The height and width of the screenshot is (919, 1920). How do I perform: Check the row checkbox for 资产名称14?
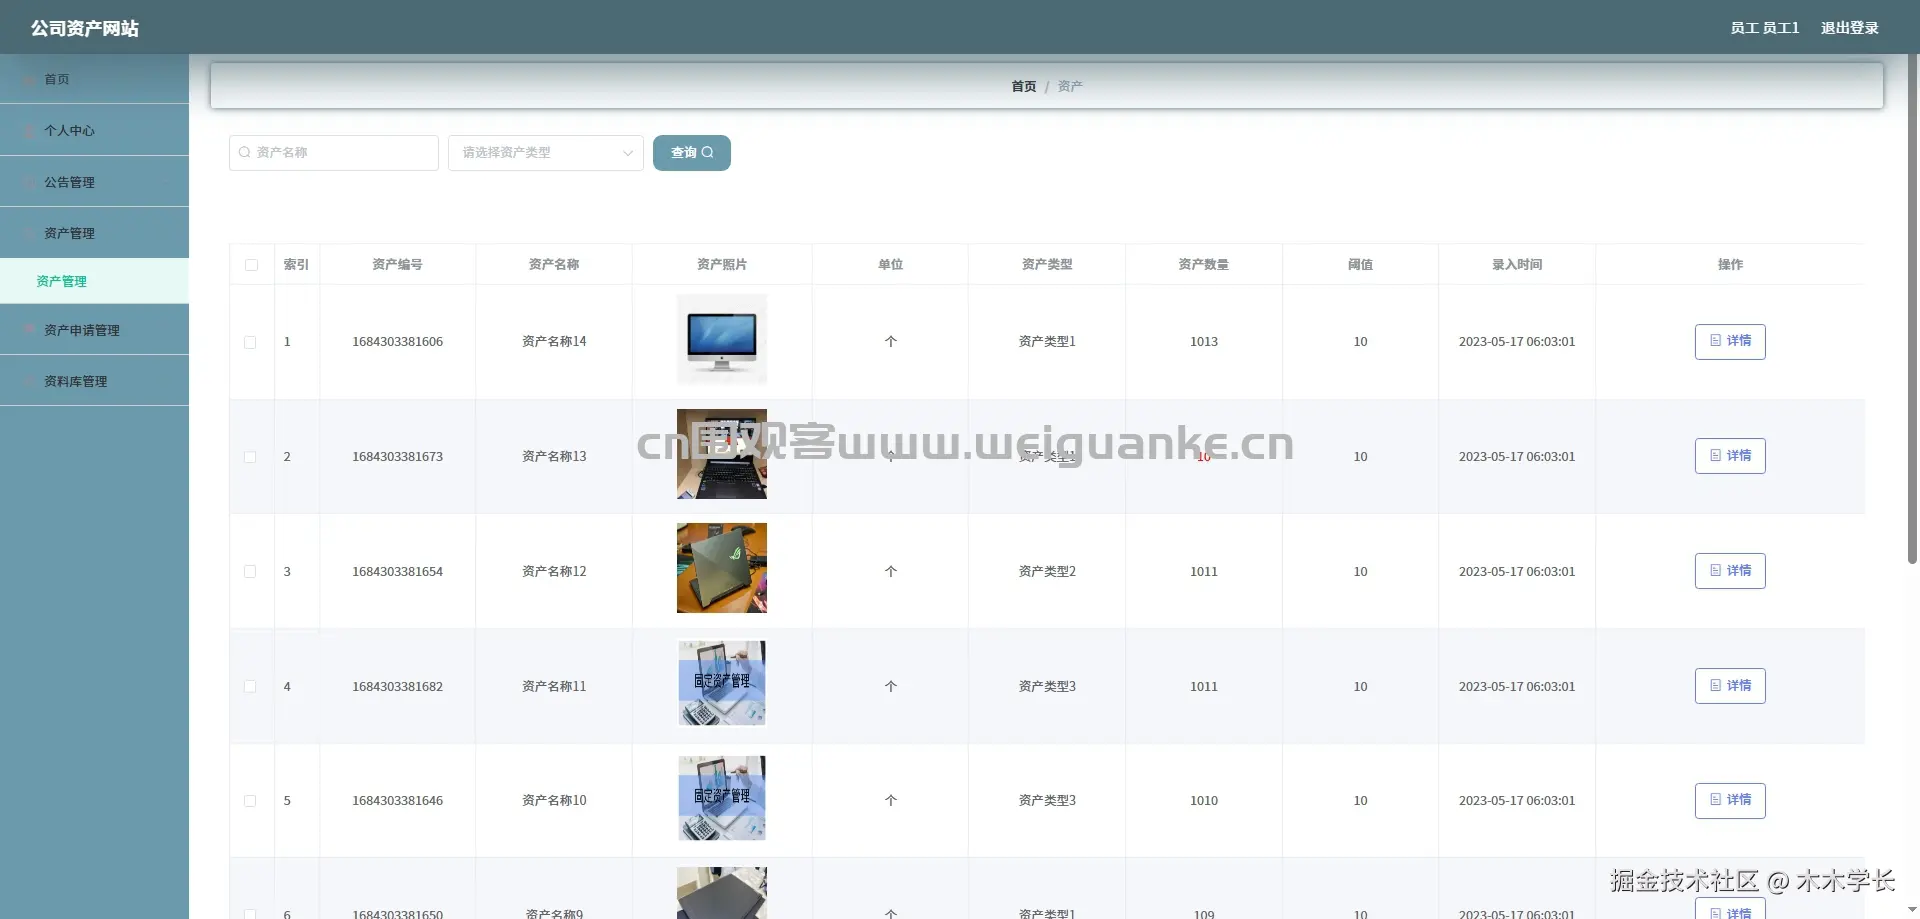pos(250,342)
